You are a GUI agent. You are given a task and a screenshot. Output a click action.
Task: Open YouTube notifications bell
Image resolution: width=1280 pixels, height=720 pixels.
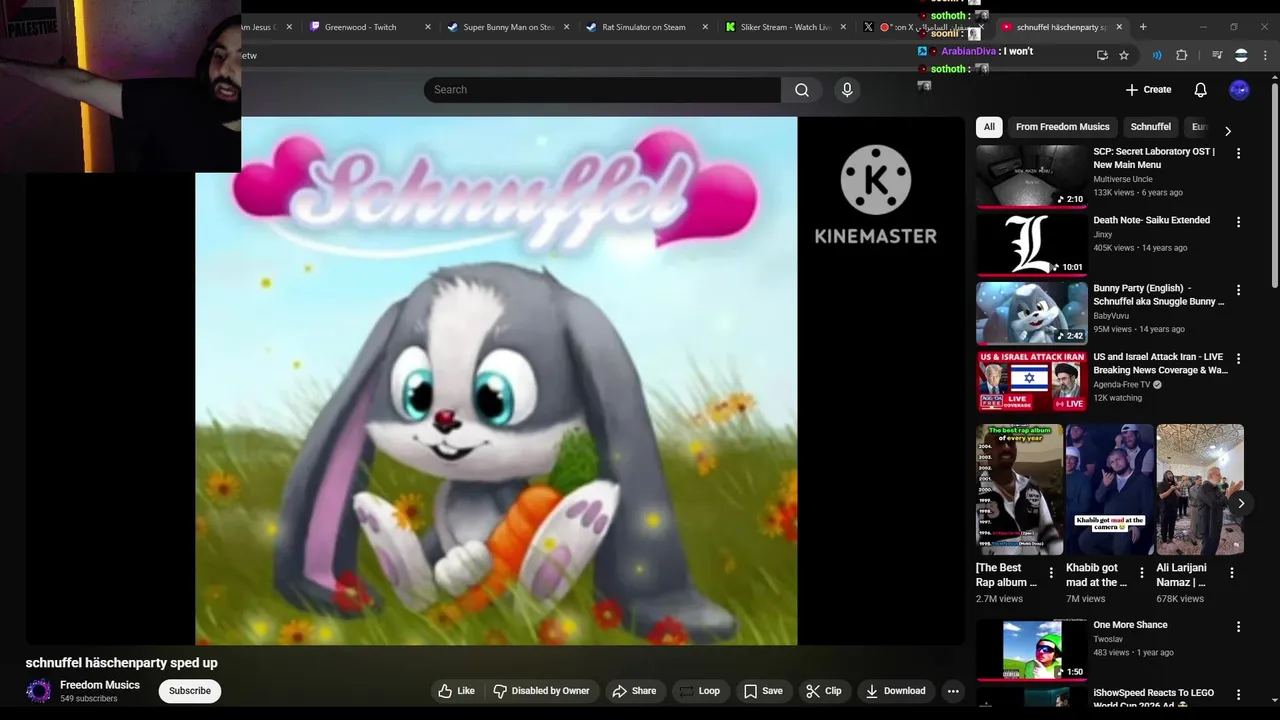tap(1201, 90)
